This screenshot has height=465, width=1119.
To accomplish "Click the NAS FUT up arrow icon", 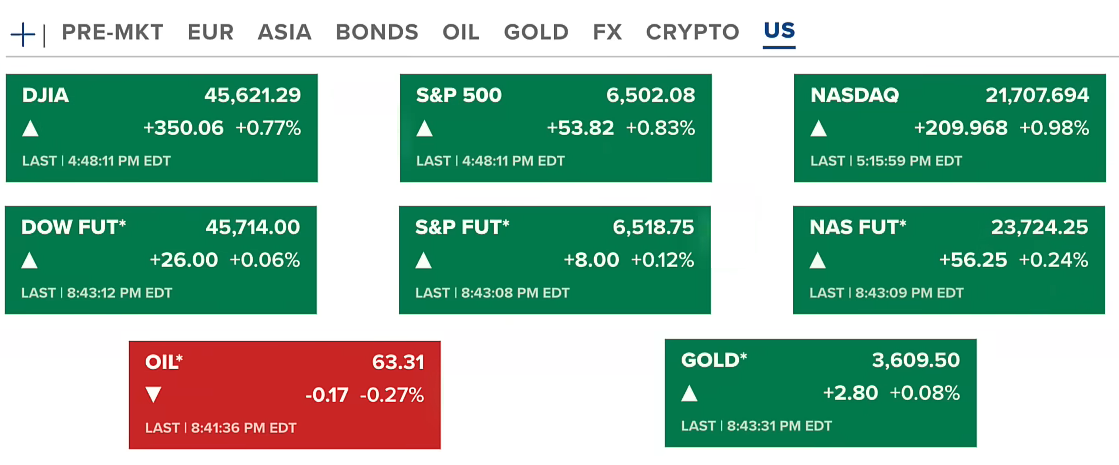I will pos(819,260).
